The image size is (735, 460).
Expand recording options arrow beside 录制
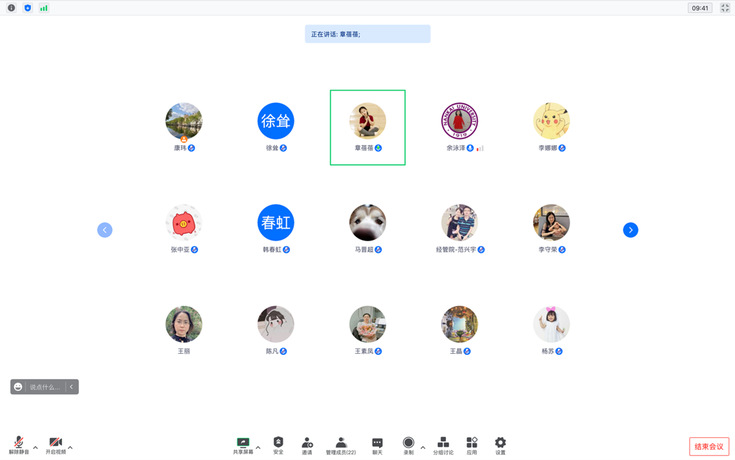click(422, 447)
